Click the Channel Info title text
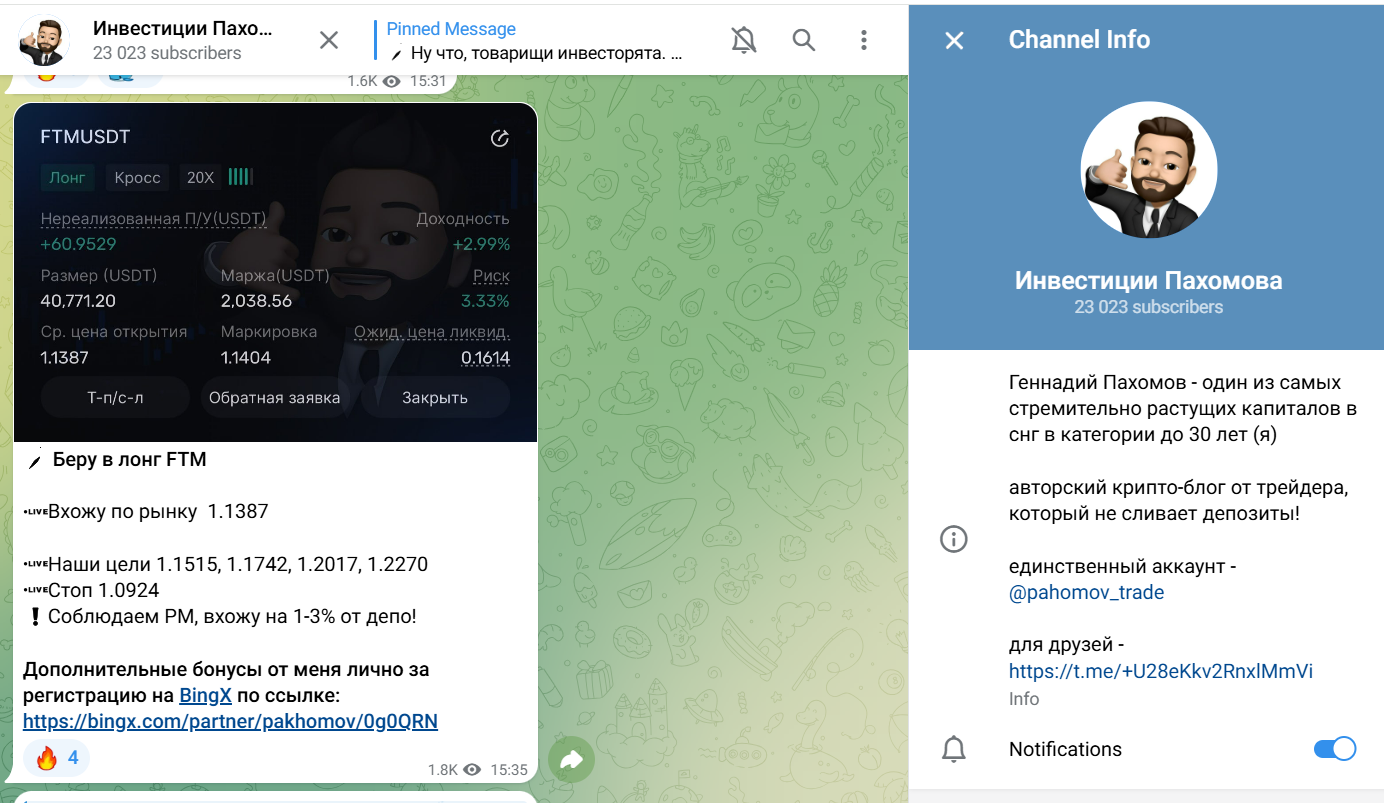Screen dimensions: 1384x803 point(1079,40)
